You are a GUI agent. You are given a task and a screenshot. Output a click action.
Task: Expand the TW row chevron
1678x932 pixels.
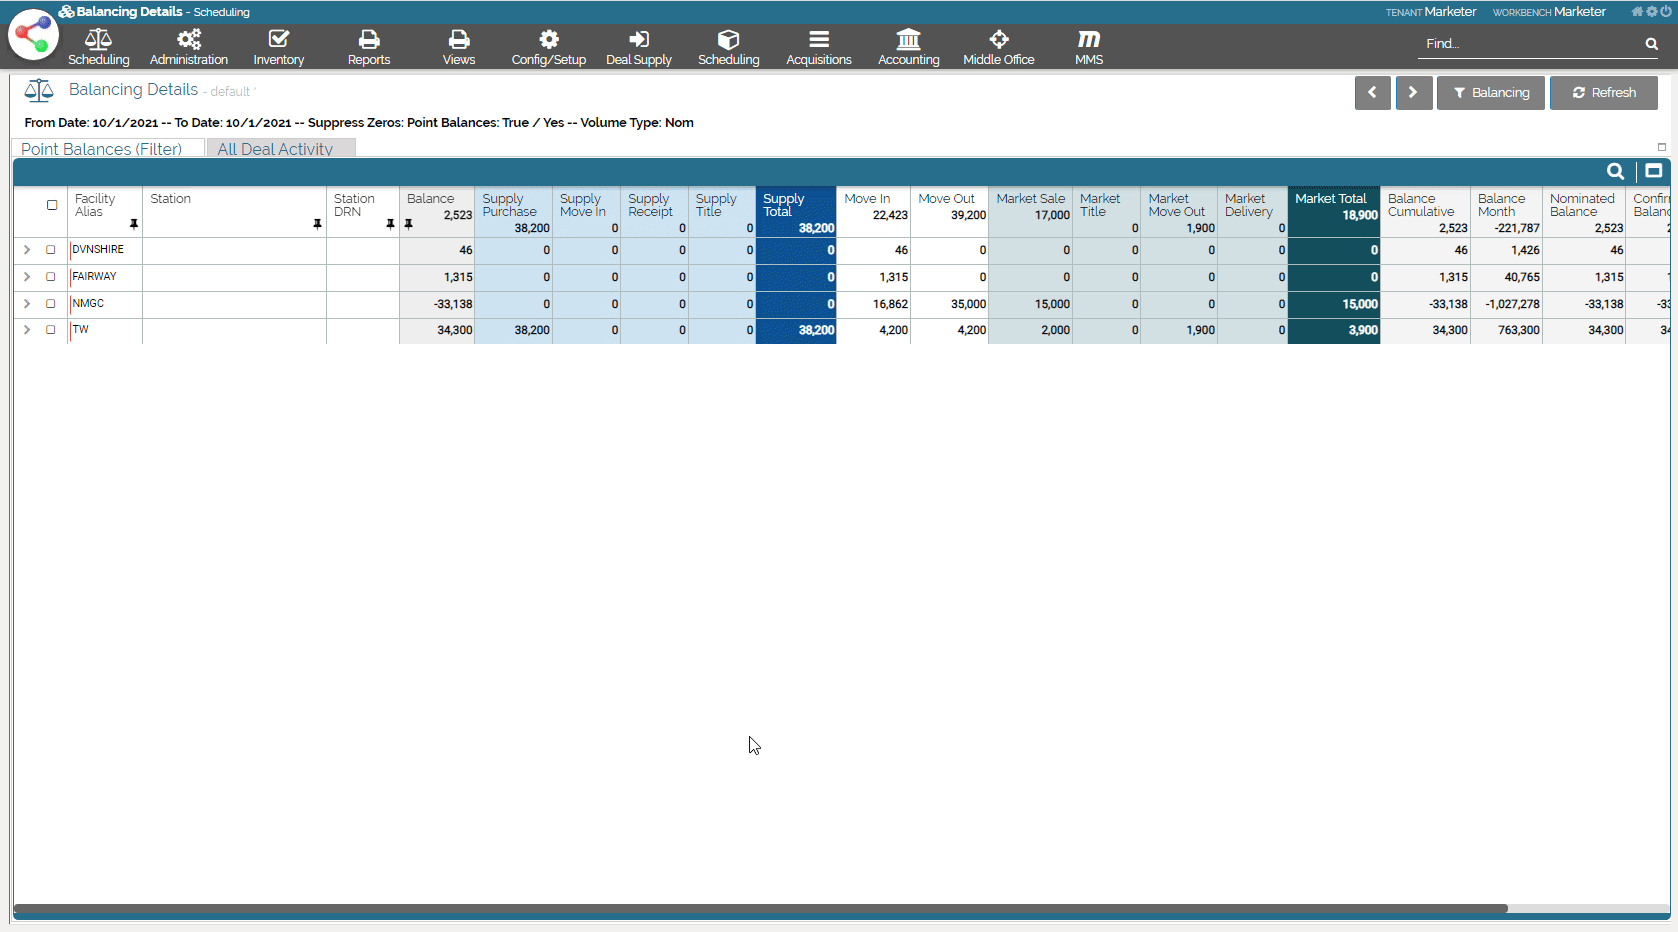coord(27,330)
